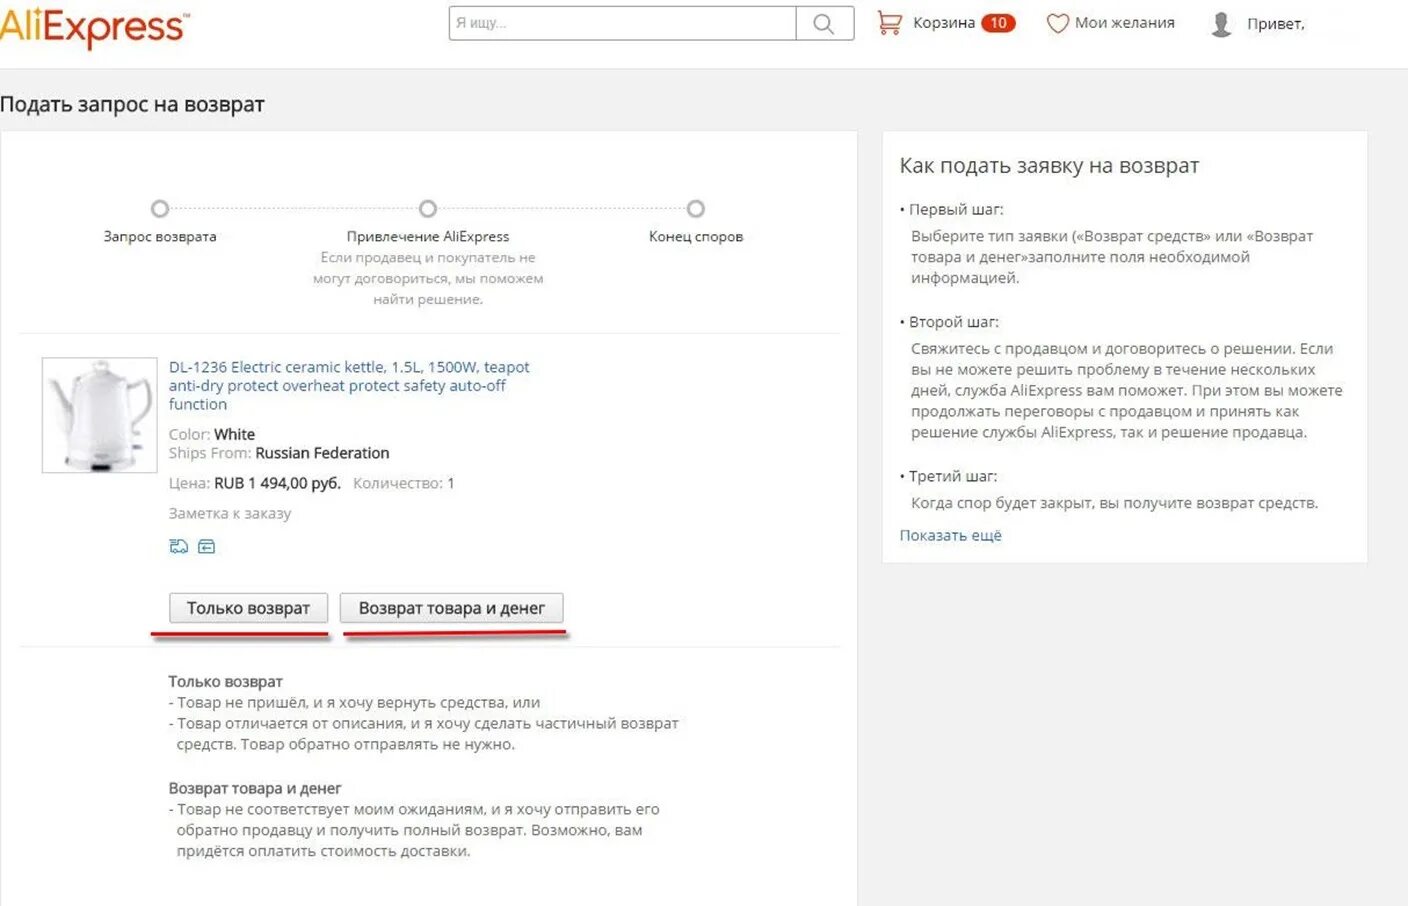This screenshot has height=906, width=1408.
Task: Click the 'Привлечение AliExpress' step circle
Action: tap(428, 209)
